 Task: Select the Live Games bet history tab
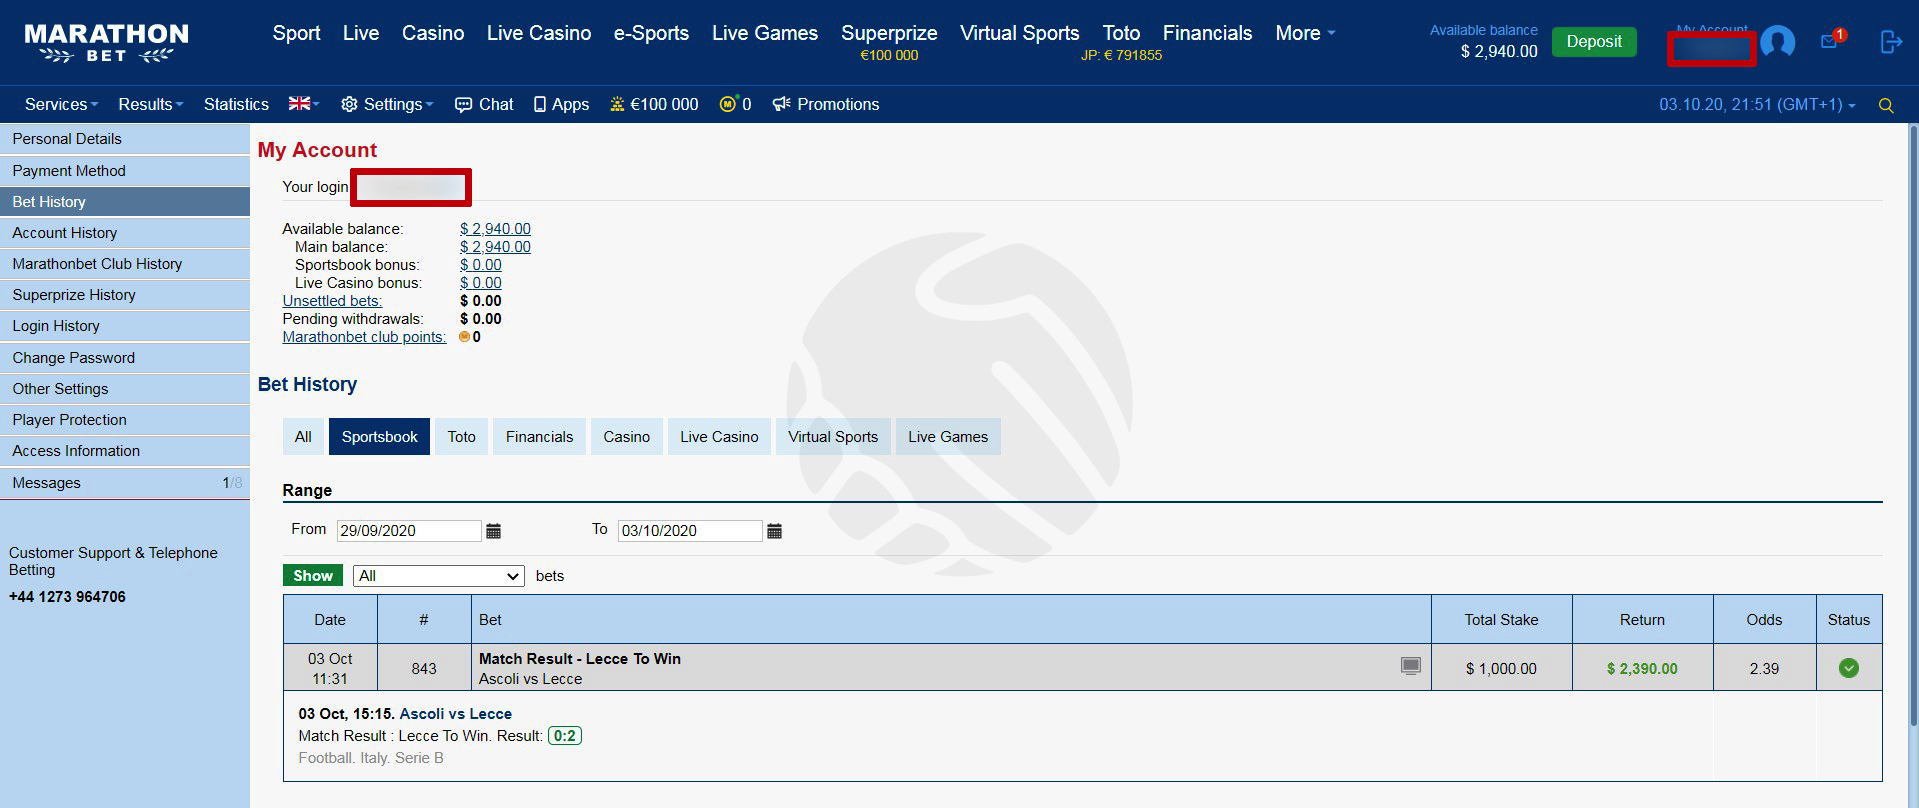(x=948, y=437)
